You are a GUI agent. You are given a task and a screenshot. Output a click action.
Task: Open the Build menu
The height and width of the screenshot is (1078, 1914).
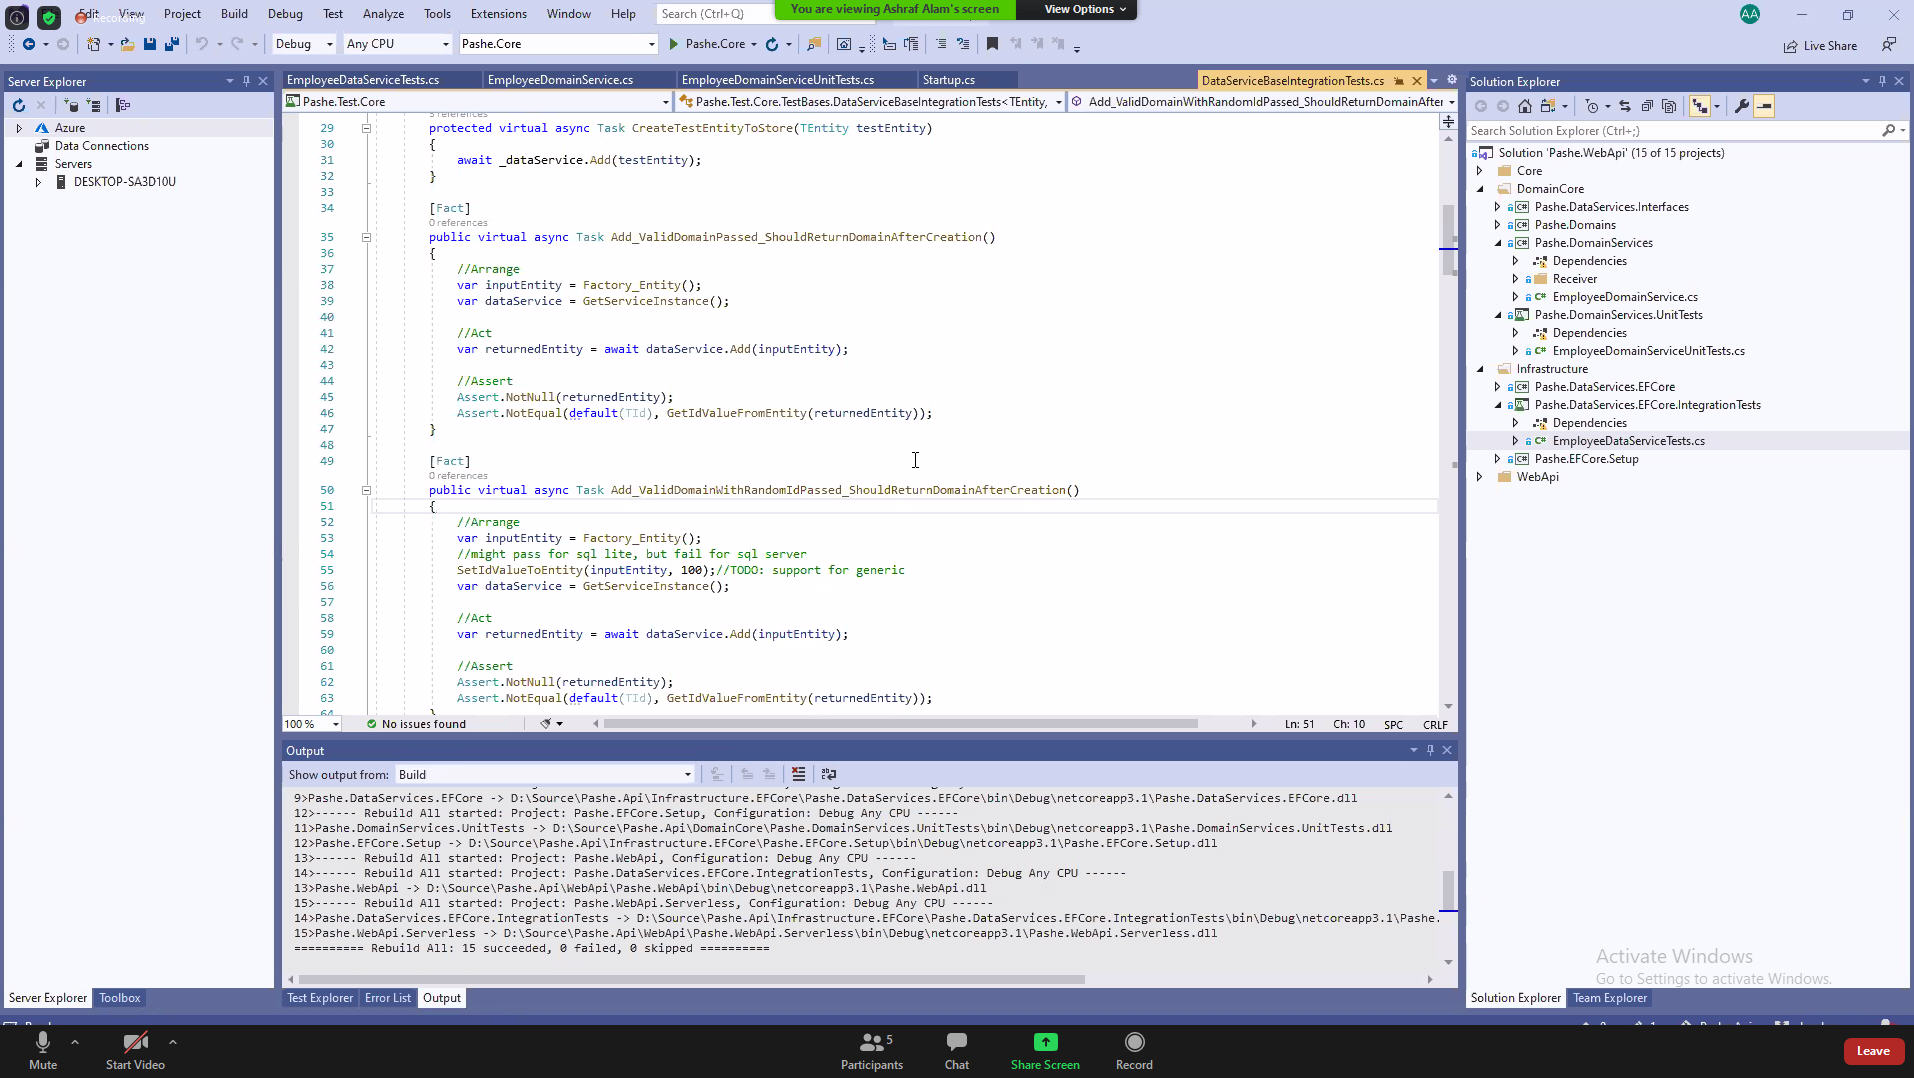click(x=234, y=14)
